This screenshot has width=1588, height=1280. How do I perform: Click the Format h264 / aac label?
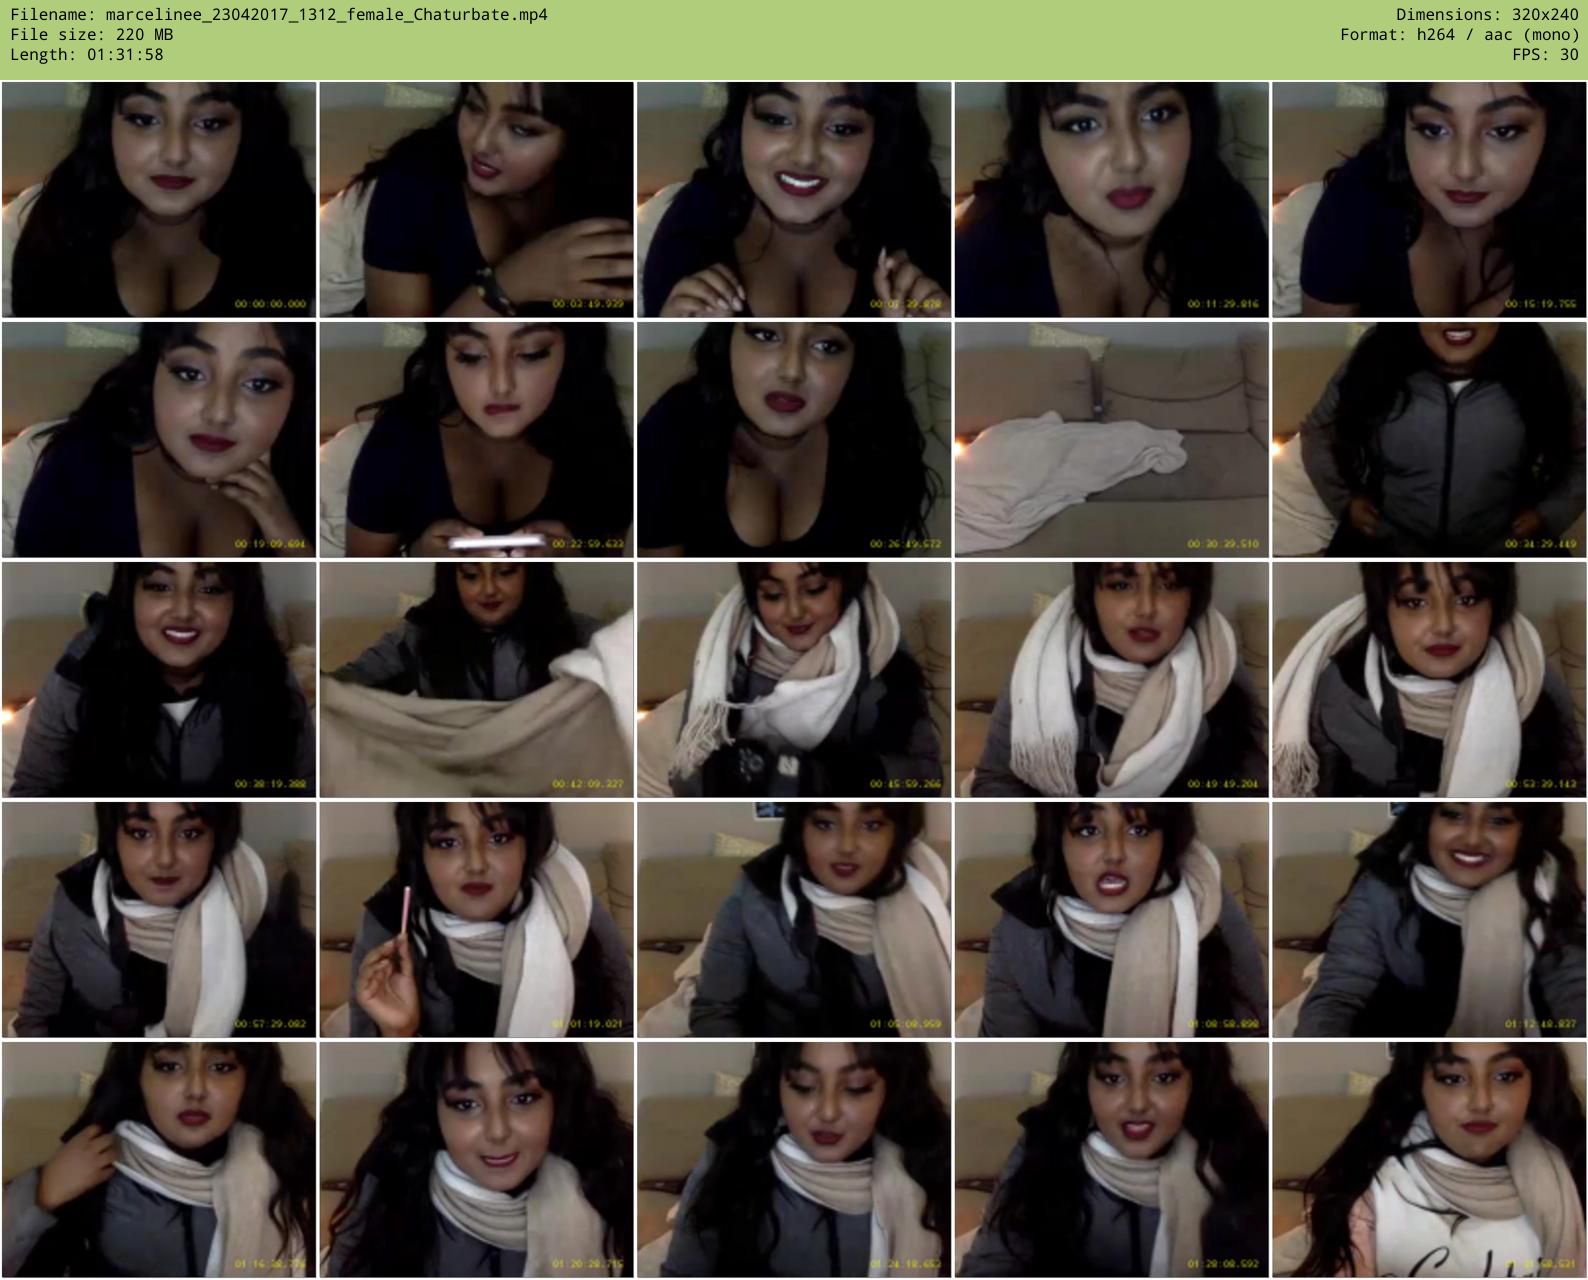(1459, 35)
